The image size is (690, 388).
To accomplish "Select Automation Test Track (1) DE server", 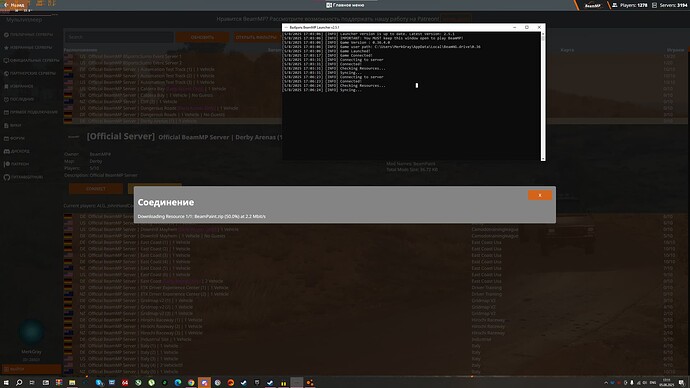I will pyautogui.click(x=172, y=70).
